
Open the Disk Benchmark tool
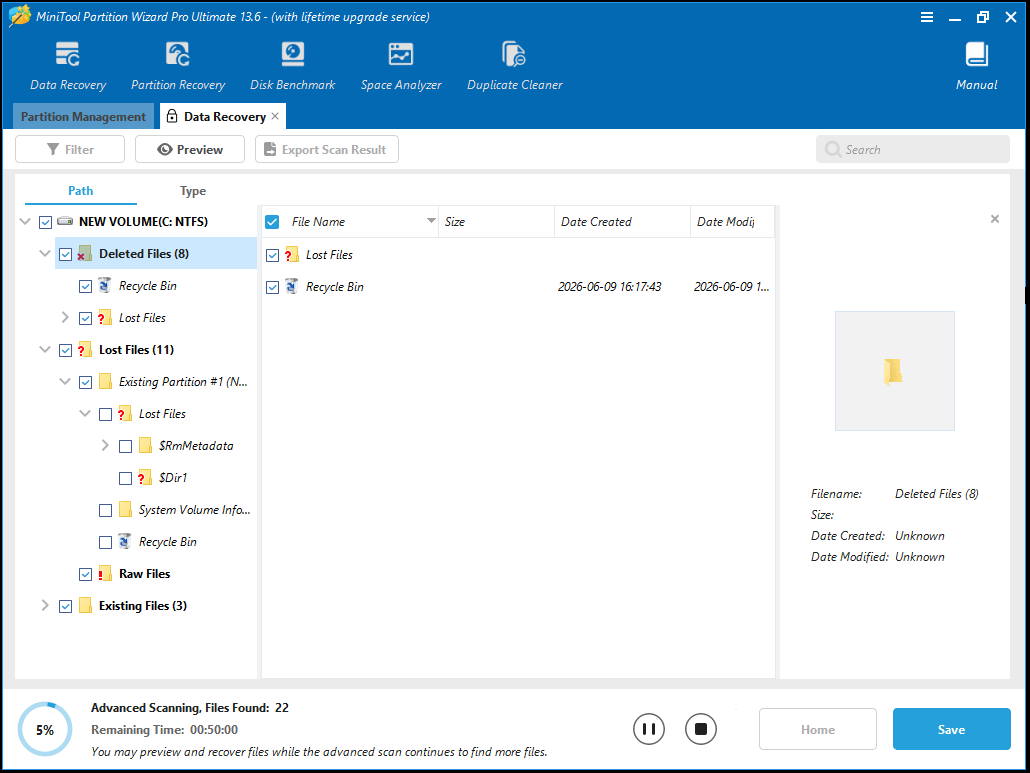pos(292,66)
